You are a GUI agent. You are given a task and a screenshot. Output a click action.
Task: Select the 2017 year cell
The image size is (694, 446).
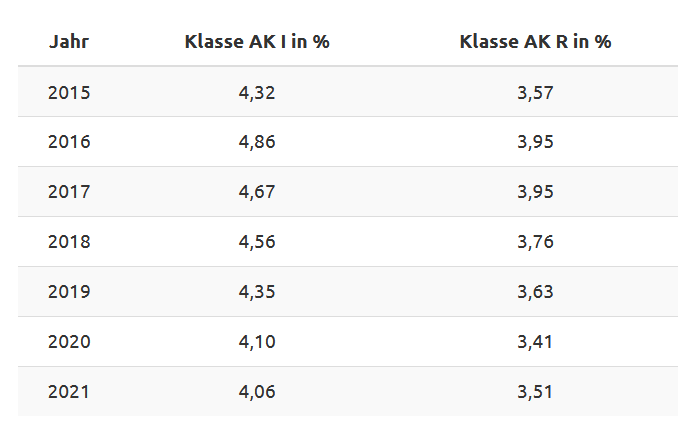pos(69,192)
